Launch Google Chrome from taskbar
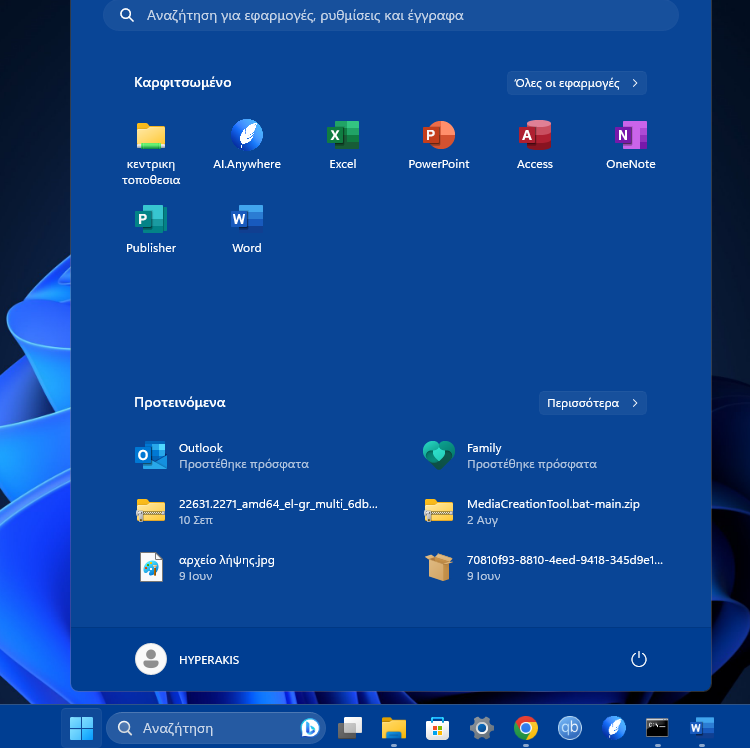 [526, 728]
